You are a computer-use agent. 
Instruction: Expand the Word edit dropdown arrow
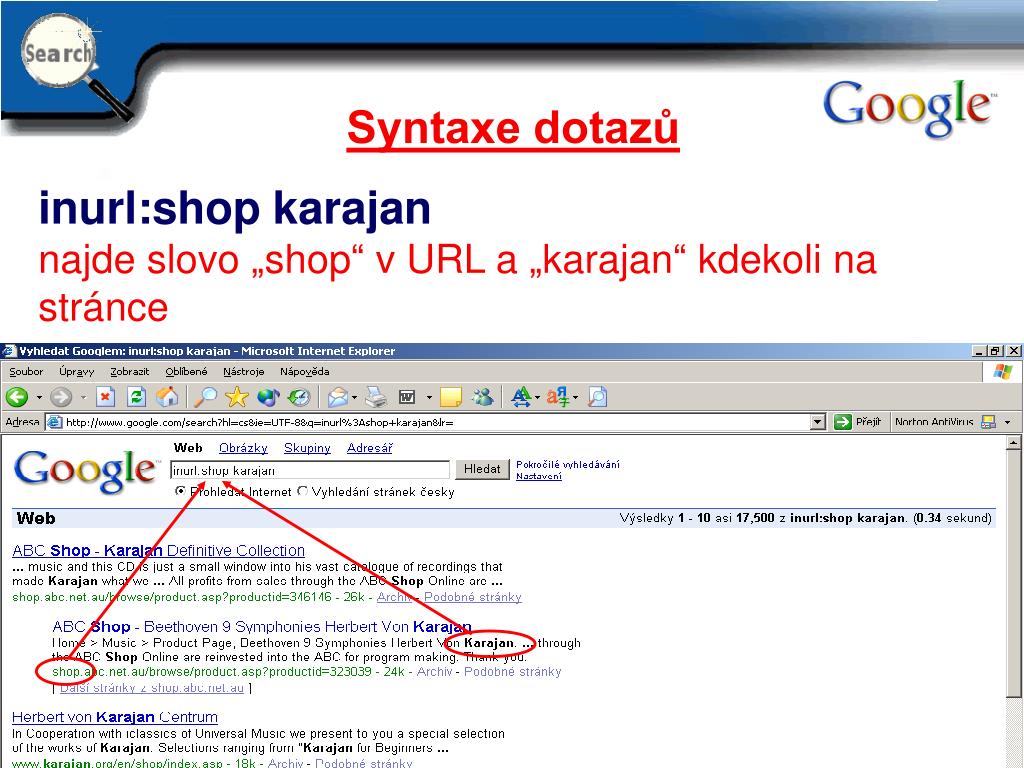(x=429, y=397)
